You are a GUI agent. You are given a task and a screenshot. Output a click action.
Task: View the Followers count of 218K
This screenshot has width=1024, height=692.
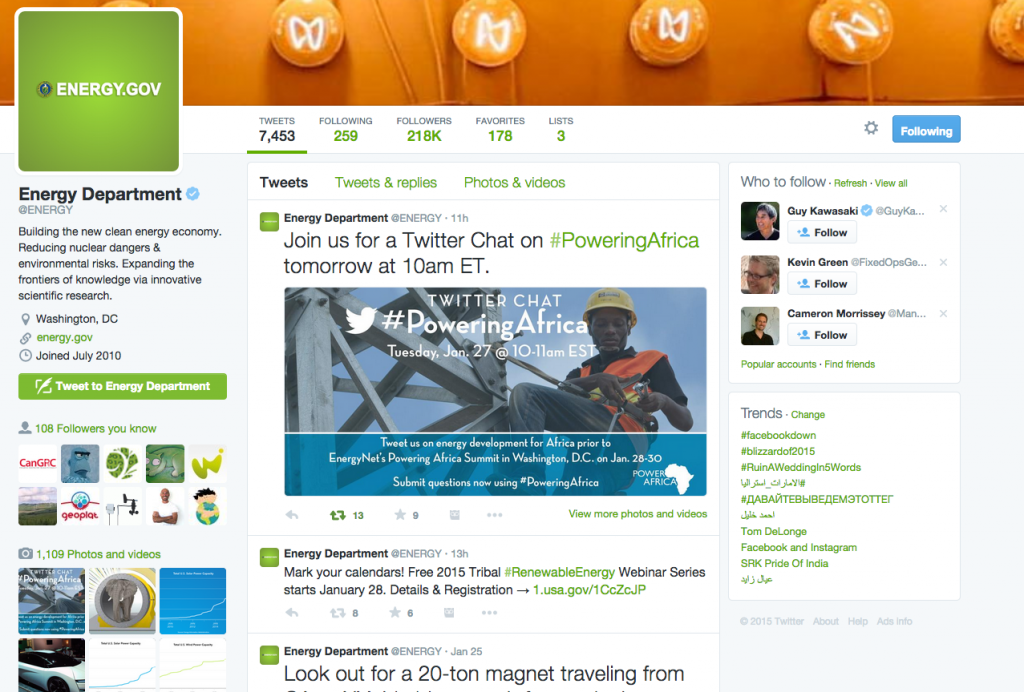tap(424, 129)
